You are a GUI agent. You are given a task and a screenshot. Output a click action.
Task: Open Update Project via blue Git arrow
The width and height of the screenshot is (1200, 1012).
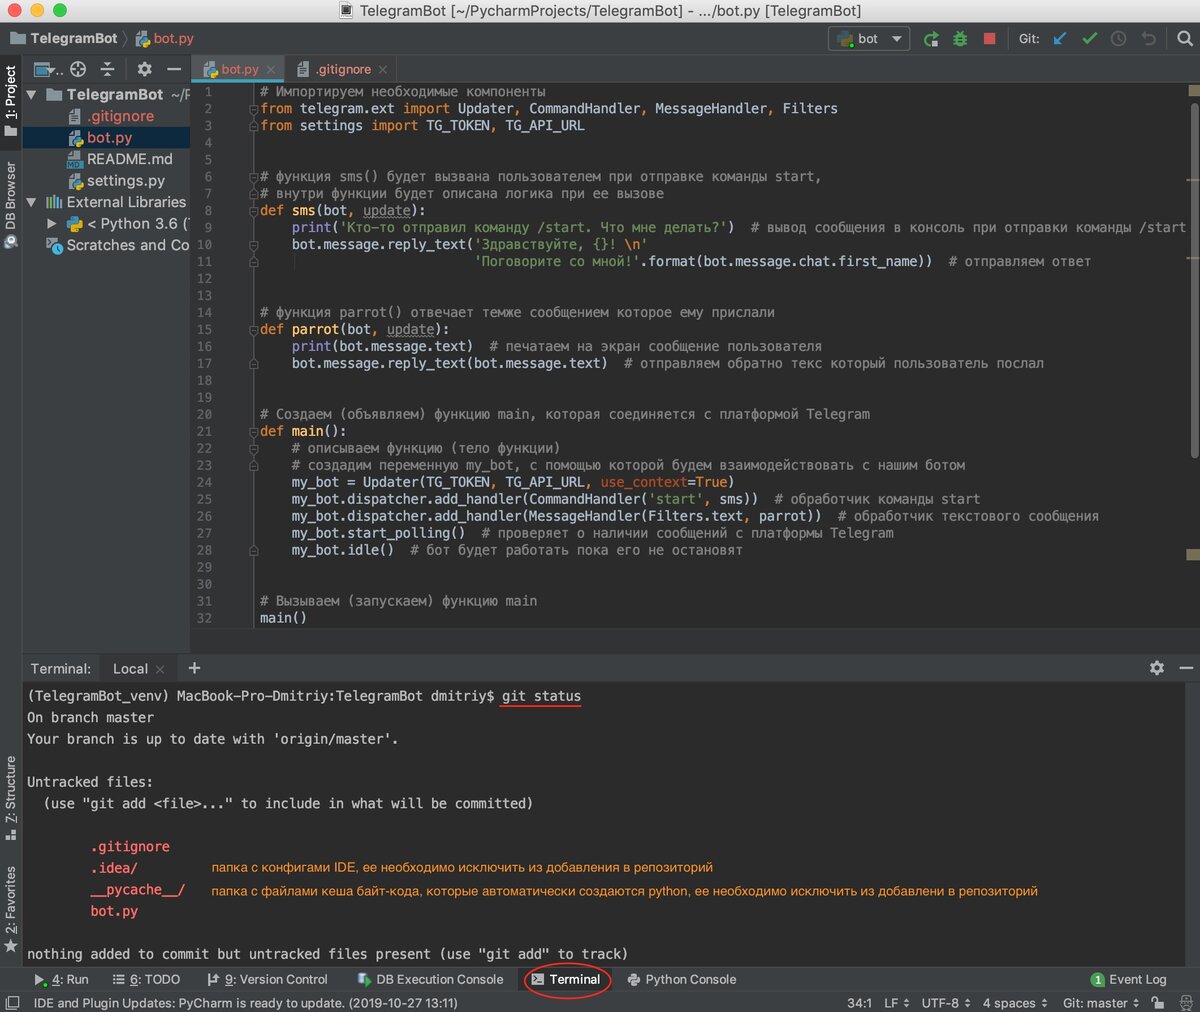tap(1059, 37)
